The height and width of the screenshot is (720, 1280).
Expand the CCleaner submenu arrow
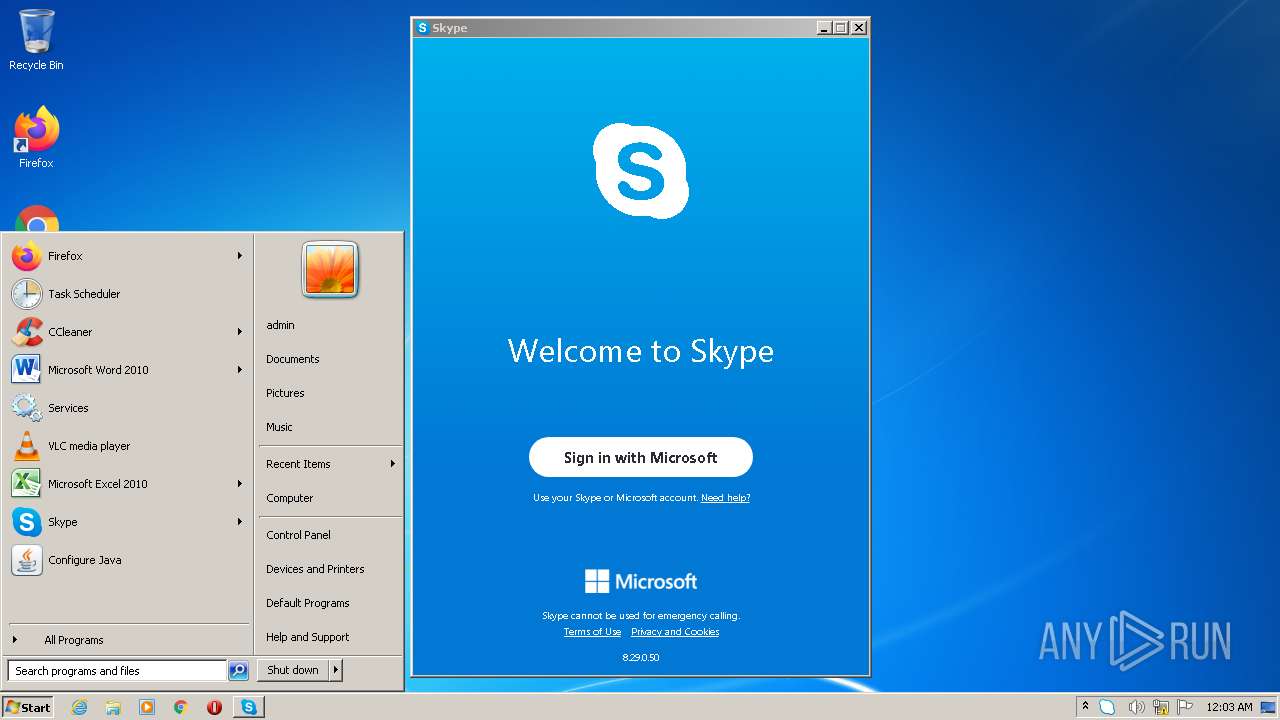pyautogui.click(x=240, y=332)
